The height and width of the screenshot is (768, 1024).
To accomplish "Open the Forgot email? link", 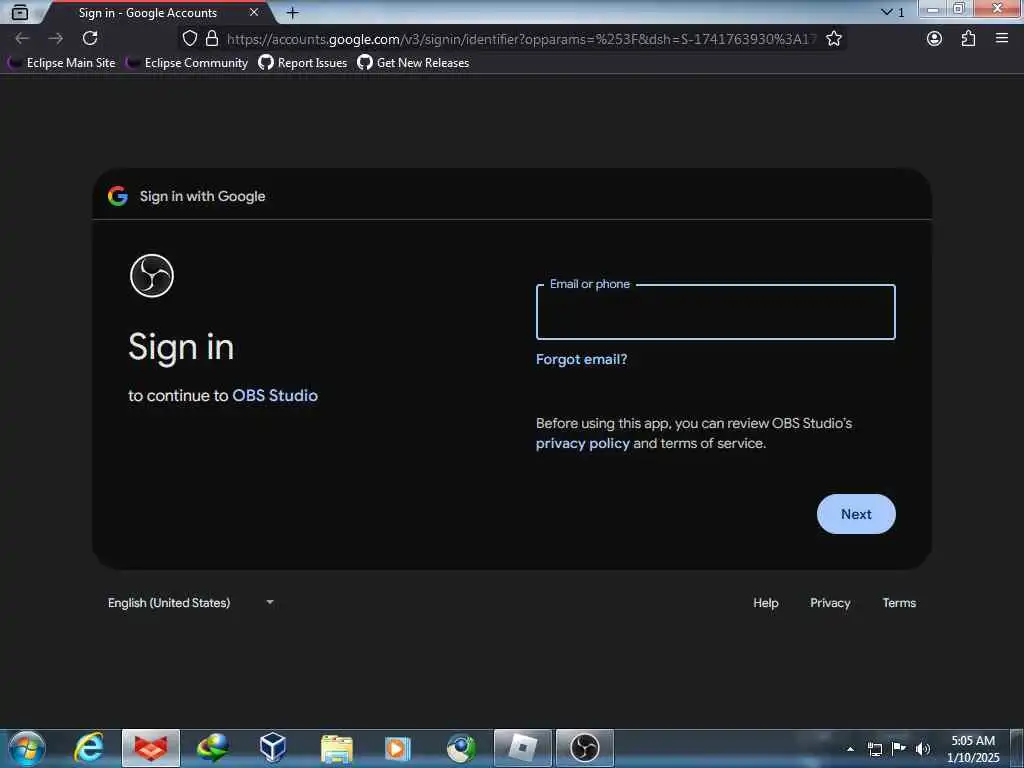I will point(581,359).
